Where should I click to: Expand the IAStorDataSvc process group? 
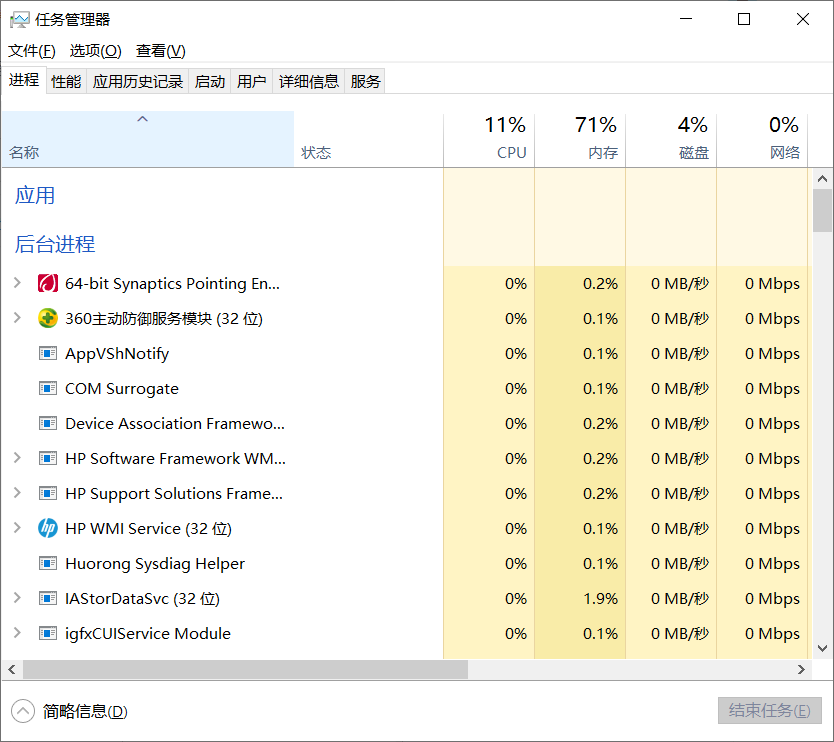(x=17, y=598)
